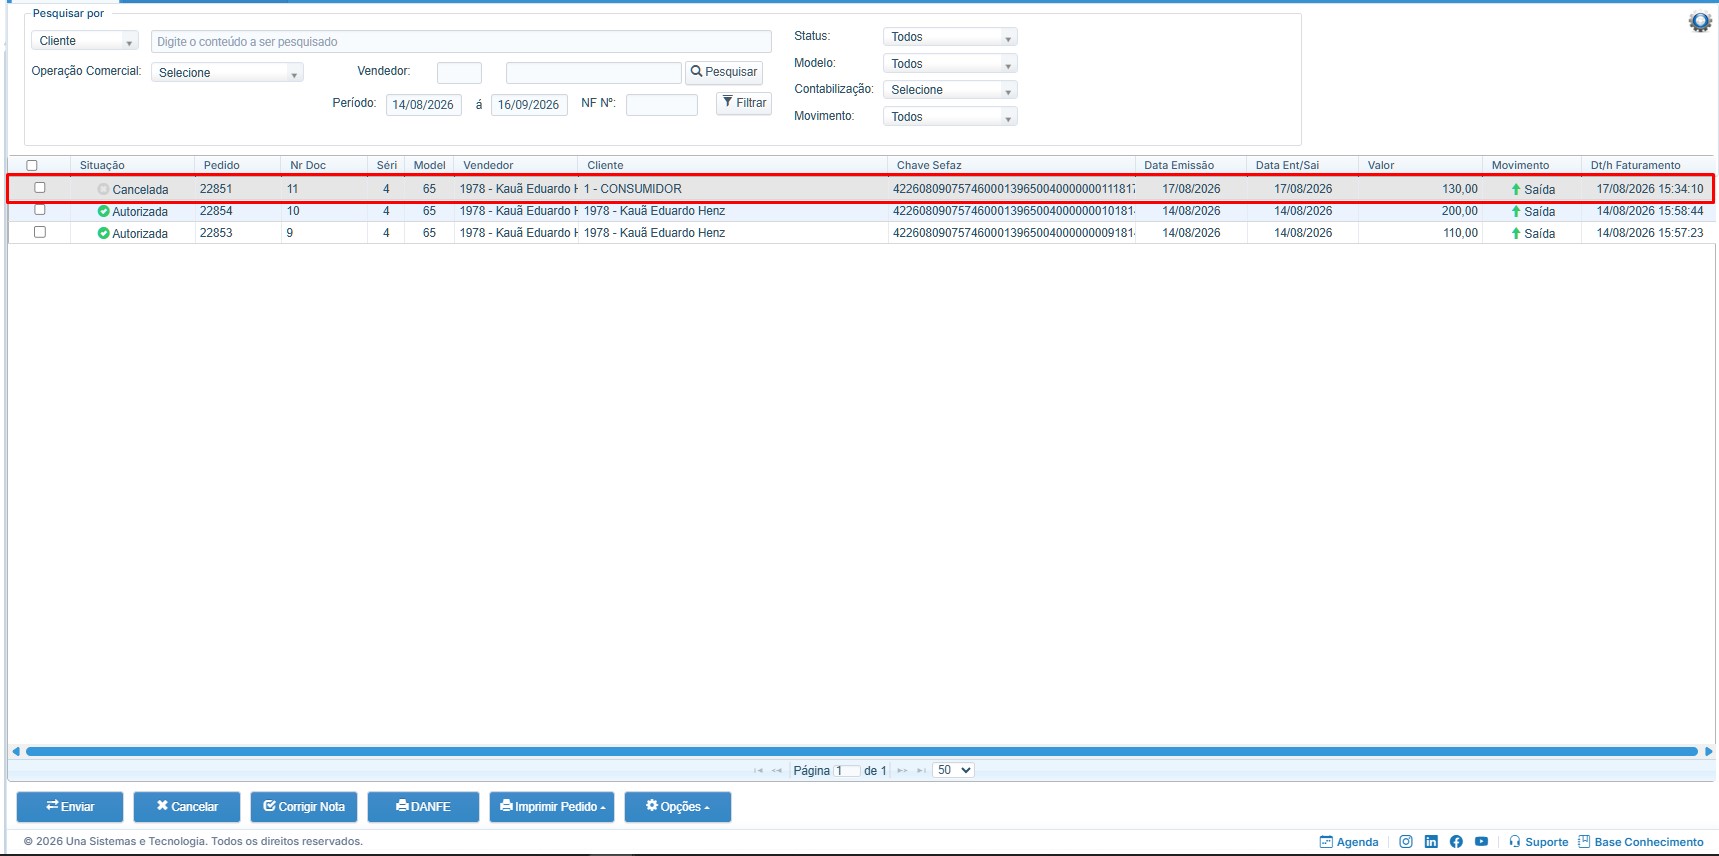Open the Cliente search-by dropdown
Viewport: 1719px width, 856px height.
[x=85, y=41]
